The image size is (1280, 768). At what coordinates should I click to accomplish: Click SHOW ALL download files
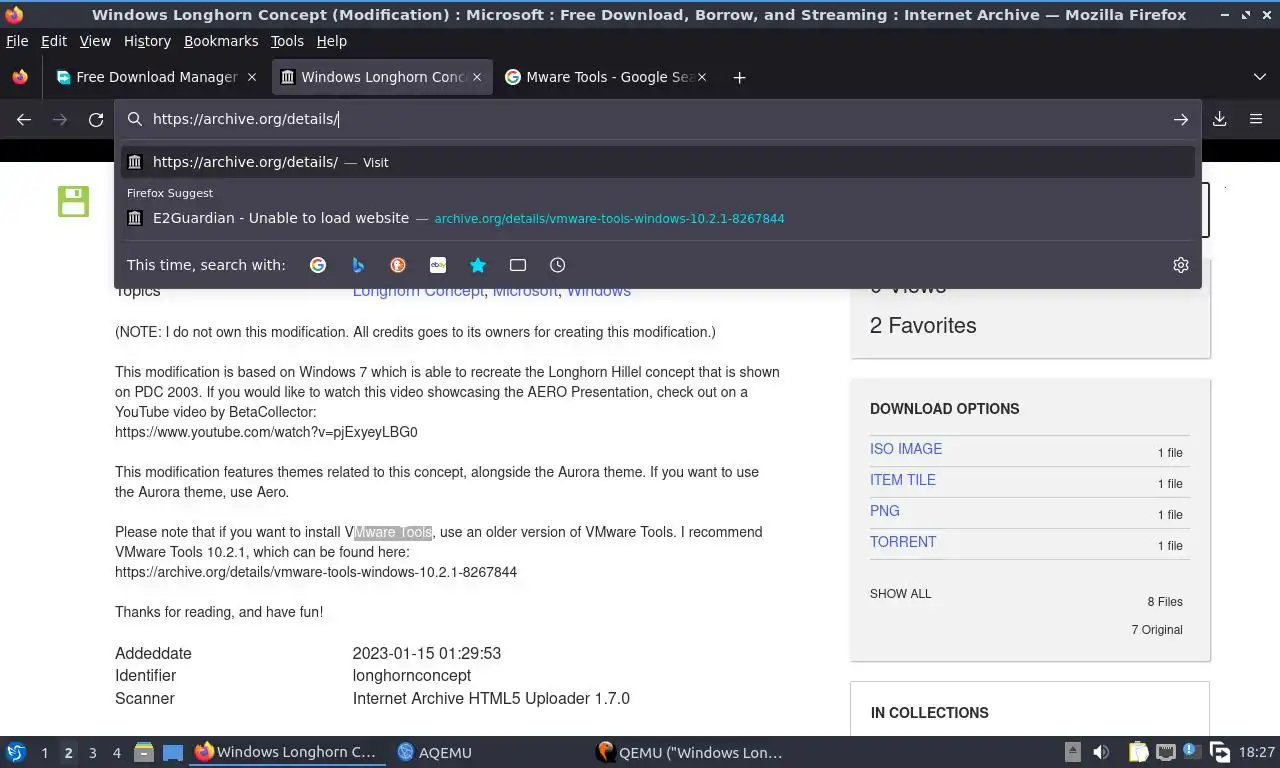(x=900, y=594)
